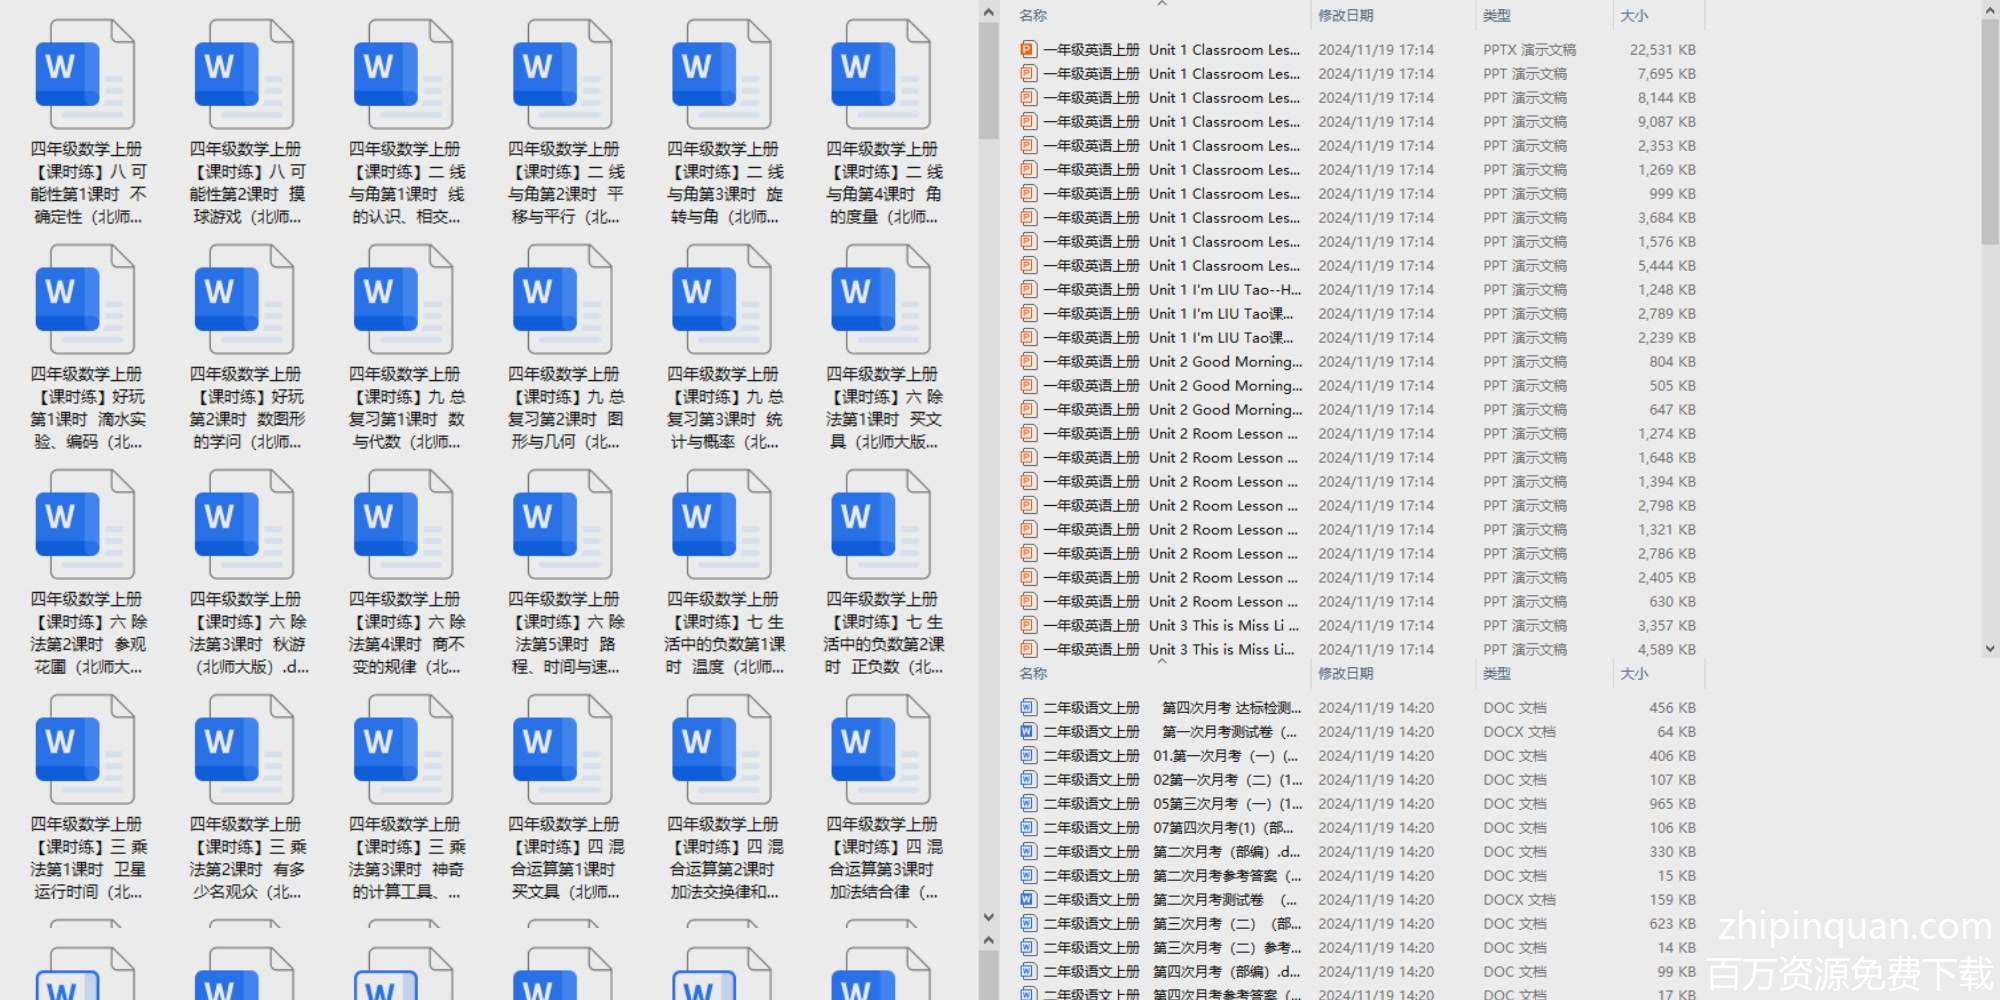Viewport: 2000px width, 1000px height.
Task: Select the file 九 总复习第3课时 统计与概率
Action: pyautogui.click(x=722, y=301)
